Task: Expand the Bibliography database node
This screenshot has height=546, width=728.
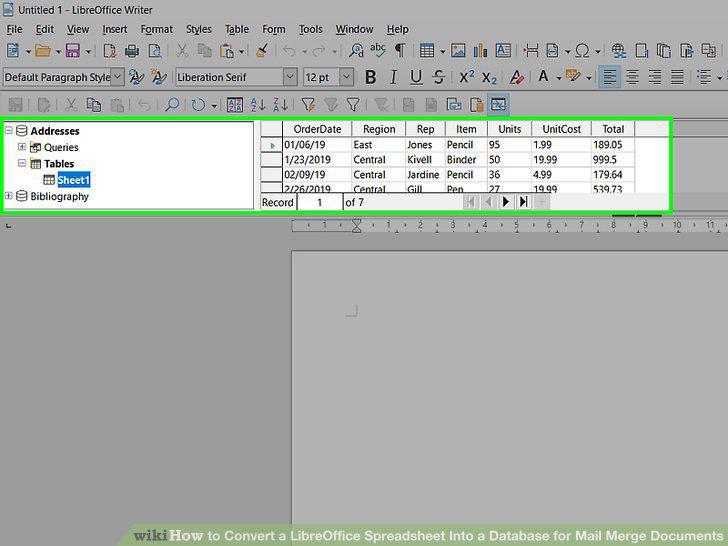Action: click(8, 196)
